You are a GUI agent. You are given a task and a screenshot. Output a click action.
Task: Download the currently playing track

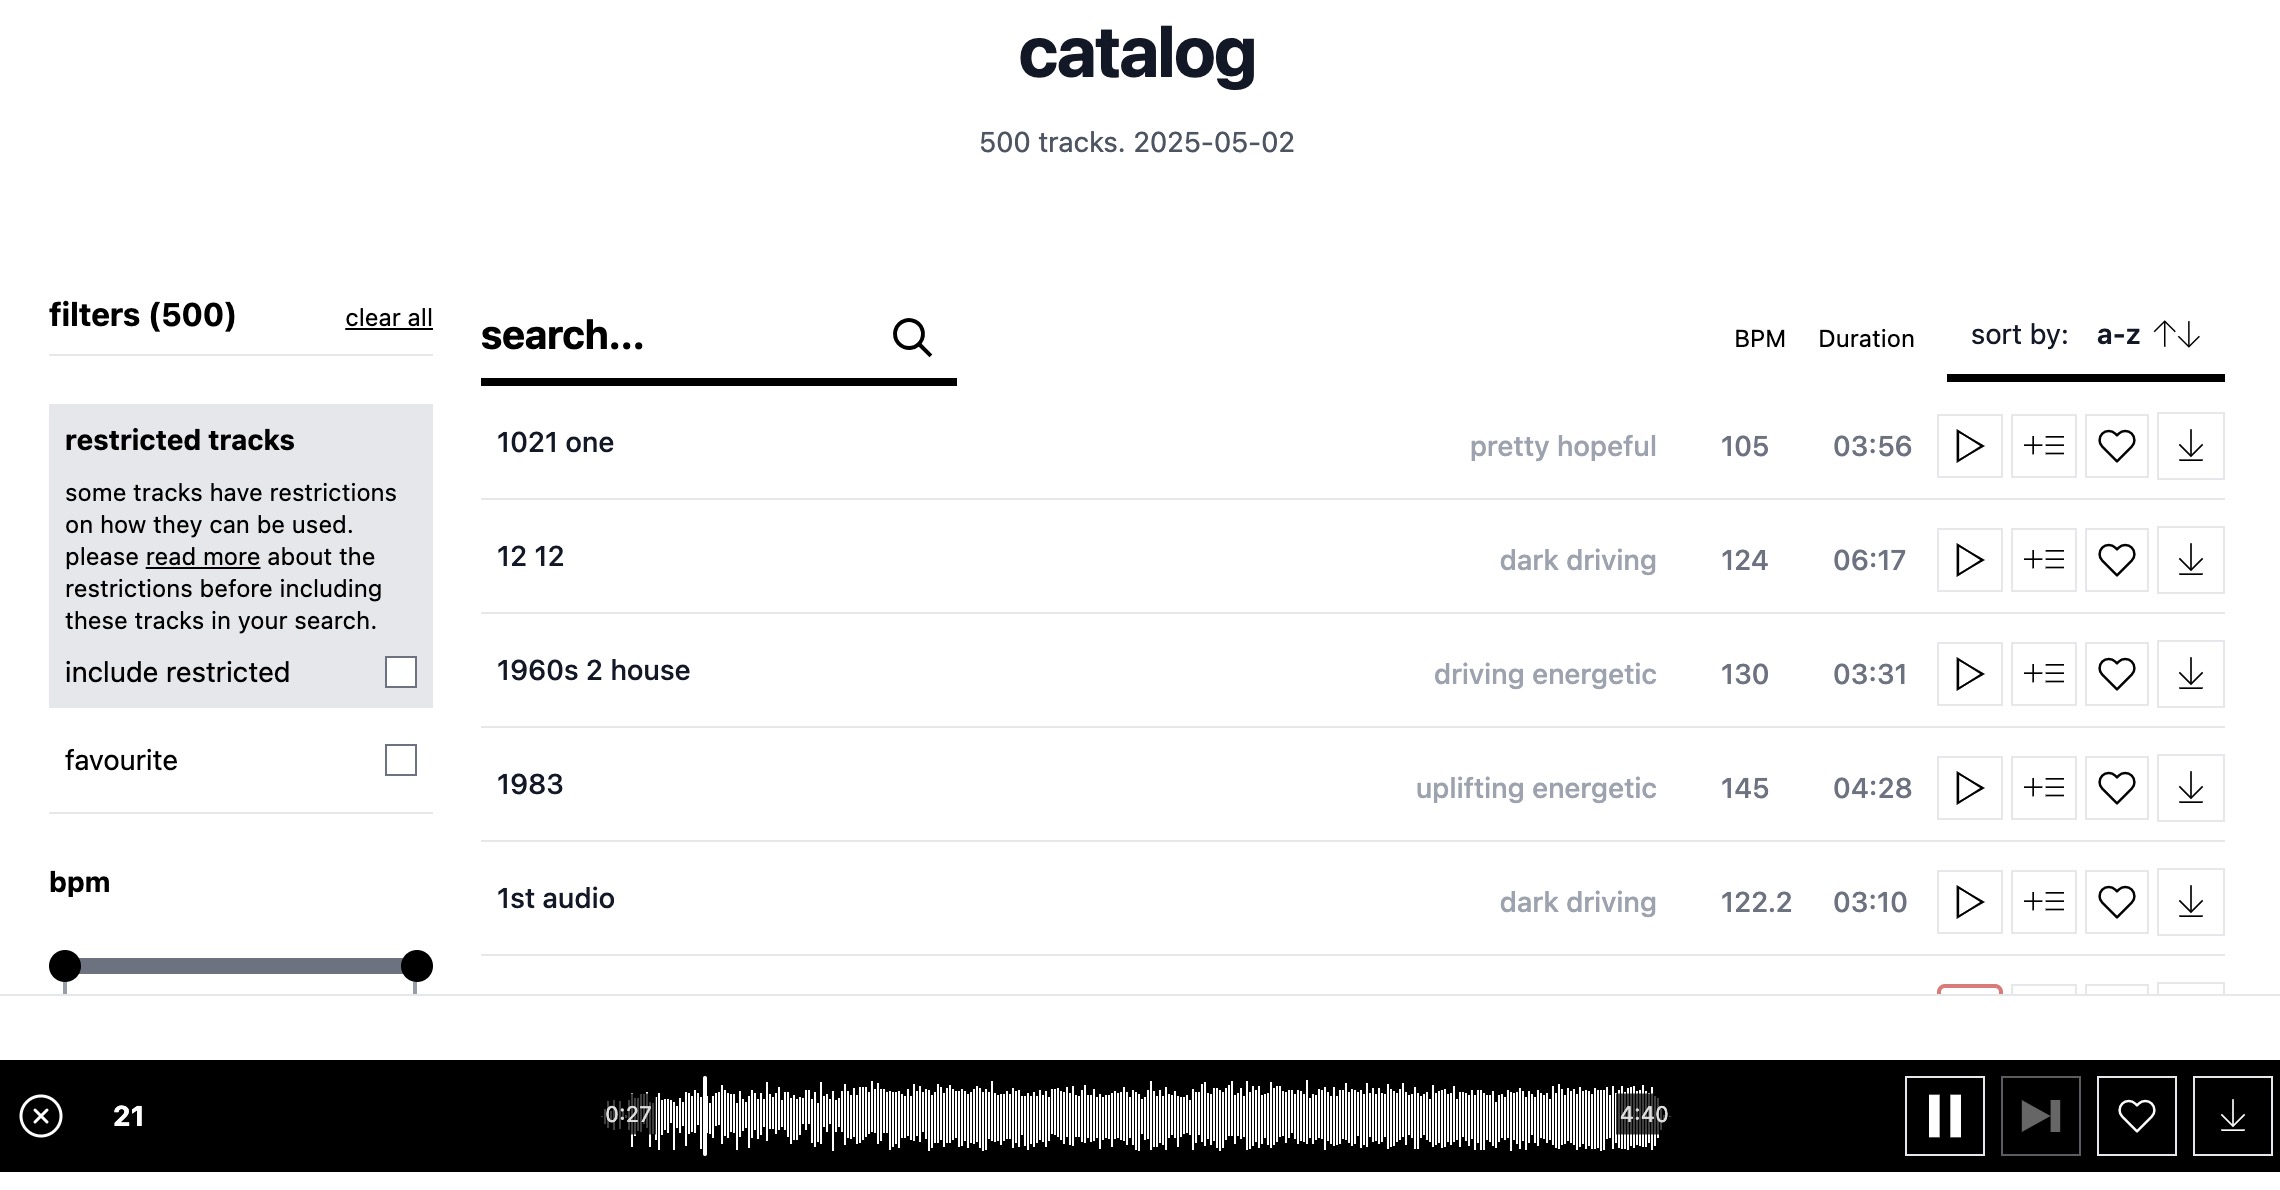pos(2232,1116)
